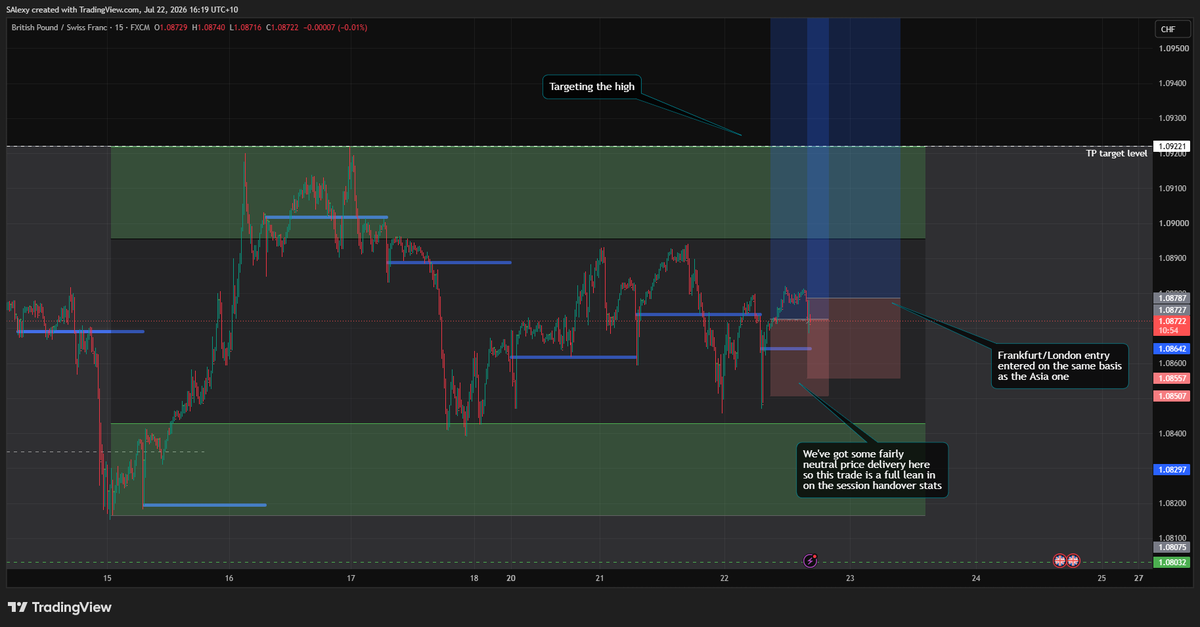Viewport: 1200px width, 627px height.
Task: Click the 1.08900 price scale tick
Action: pos(1172,258)
